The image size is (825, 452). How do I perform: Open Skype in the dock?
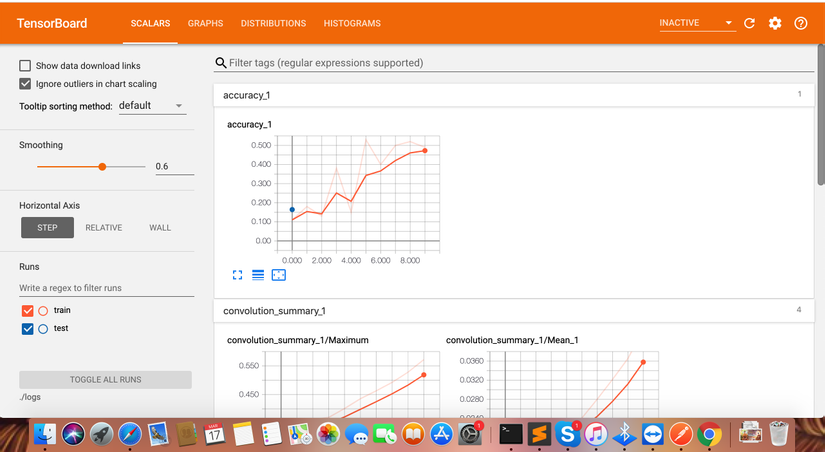[x=568, y=435]
